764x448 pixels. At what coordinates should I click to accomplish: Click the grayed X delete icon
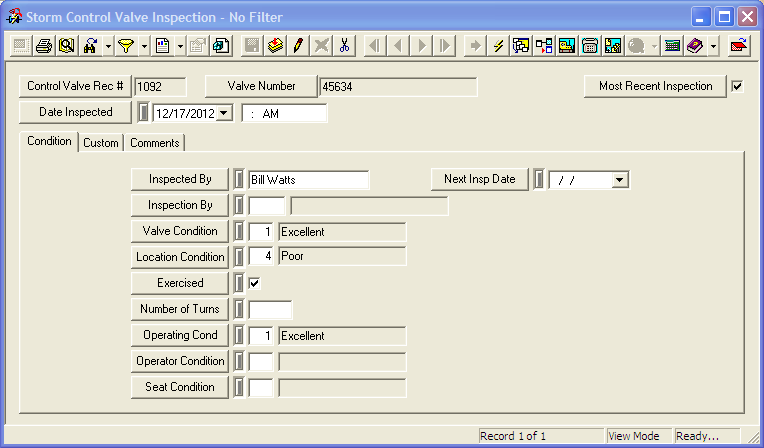tap(321, 46)
